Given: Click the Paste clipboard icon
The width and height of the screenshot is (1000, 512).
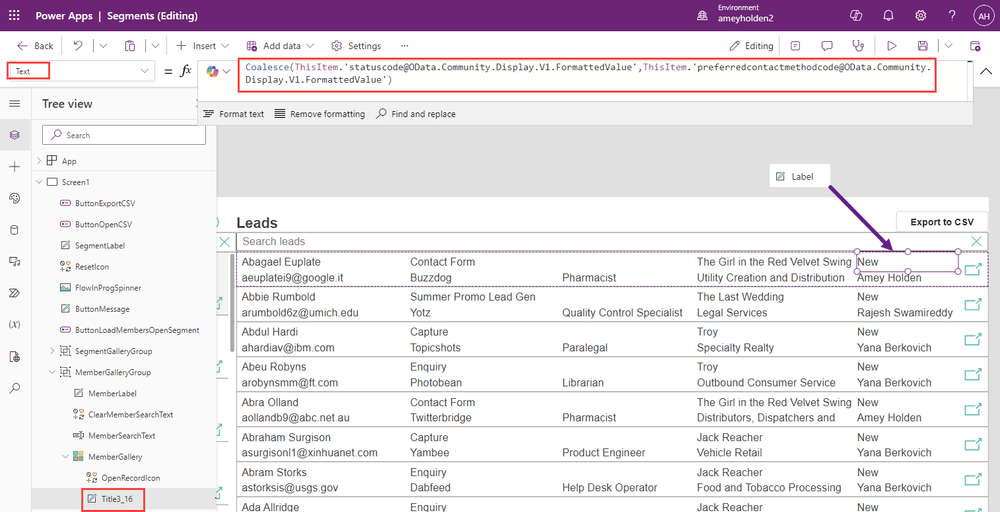Looking at the screenshot, I should [x=130, y=46].
